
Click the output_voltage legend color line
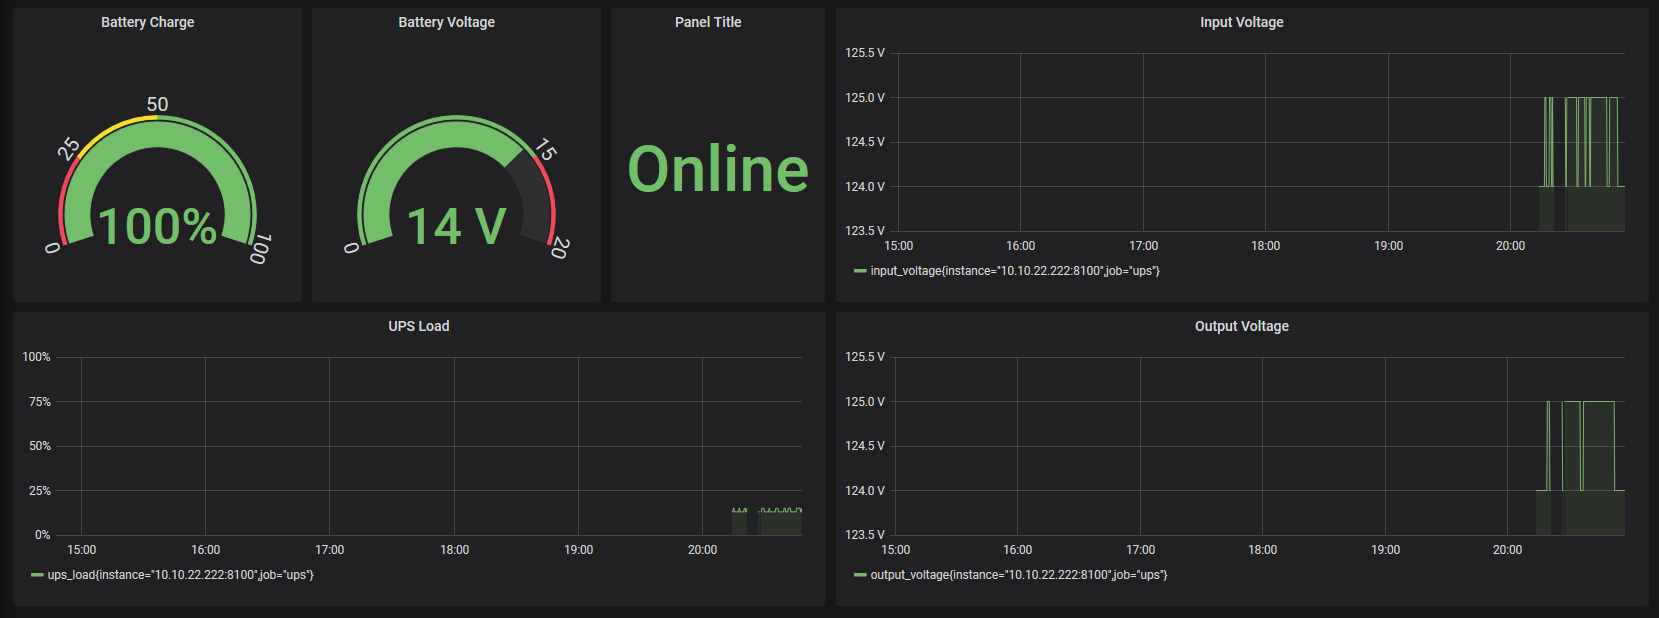point(860,575)
